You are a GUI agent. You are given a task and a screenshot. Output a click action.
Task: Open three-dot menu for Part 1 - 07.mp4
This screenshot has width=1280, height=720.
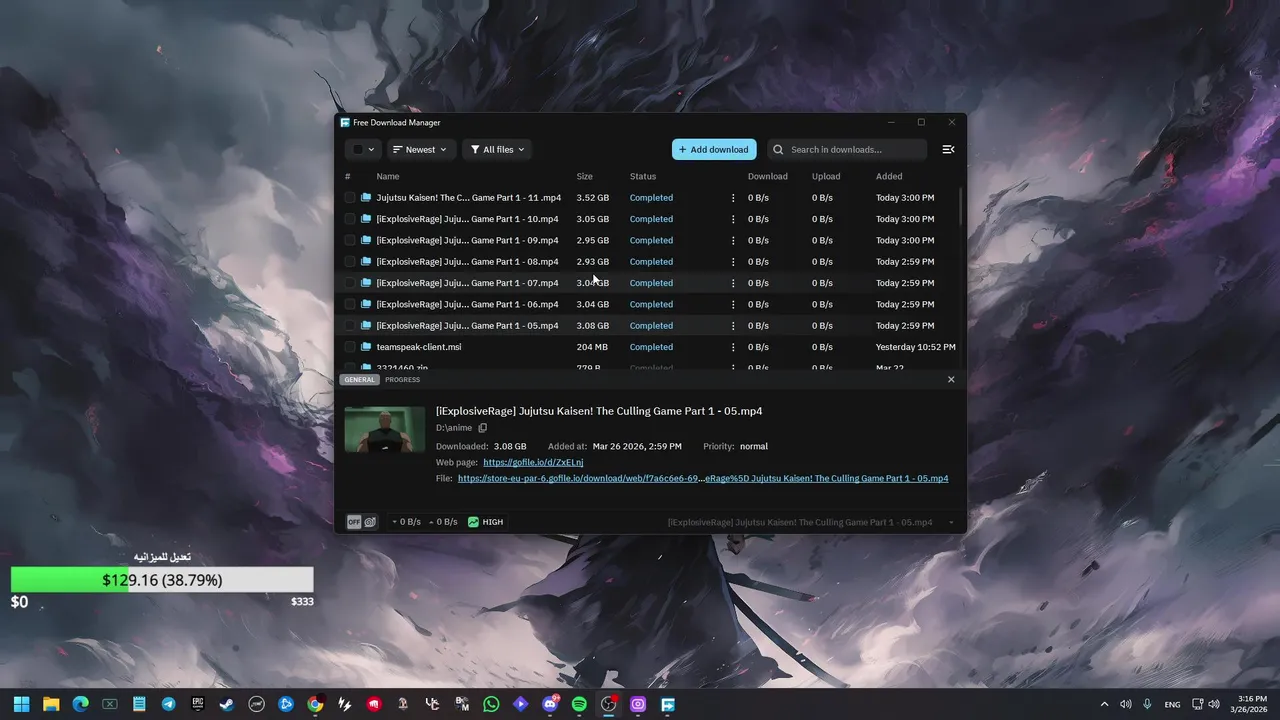click(733, 283)
